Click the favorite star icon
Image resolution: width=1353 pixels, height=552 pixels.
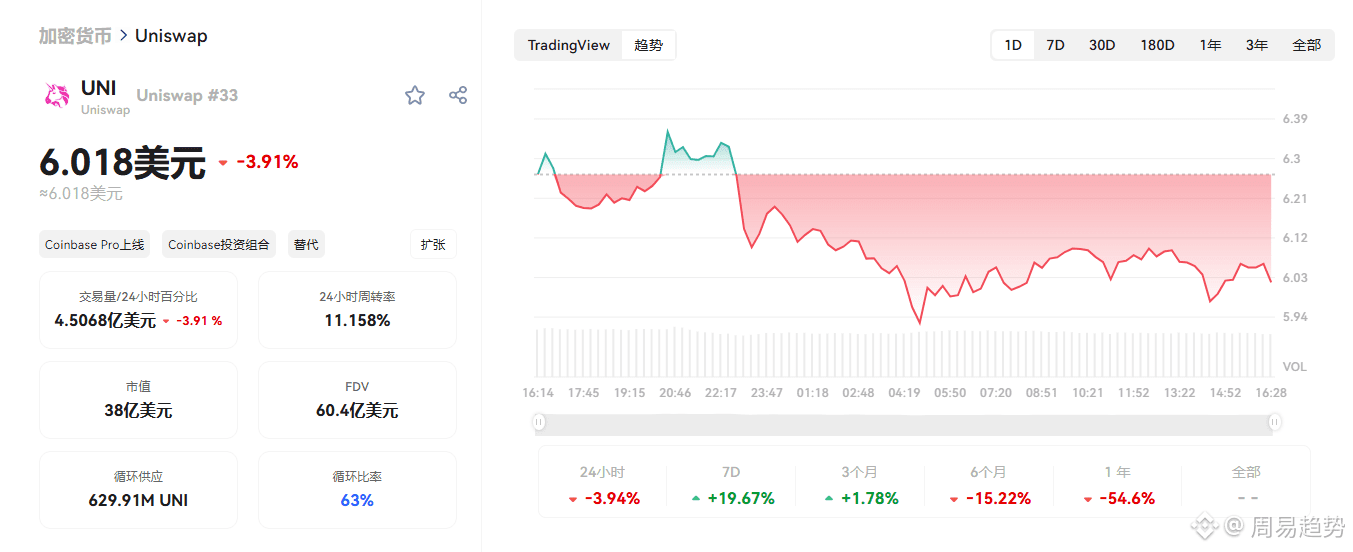coord(415,95)
